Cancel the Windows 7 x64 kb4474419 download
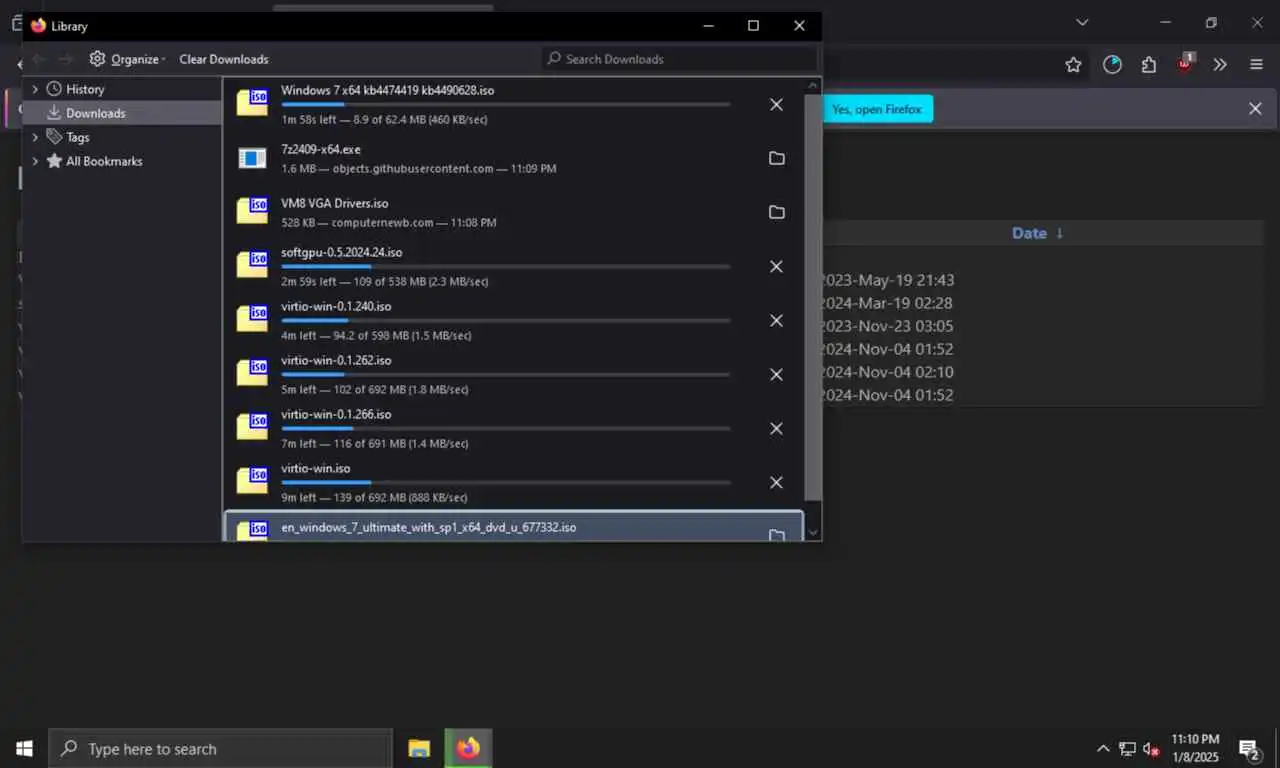This screenshot has width=1280, height=768. tap(776, 104)
